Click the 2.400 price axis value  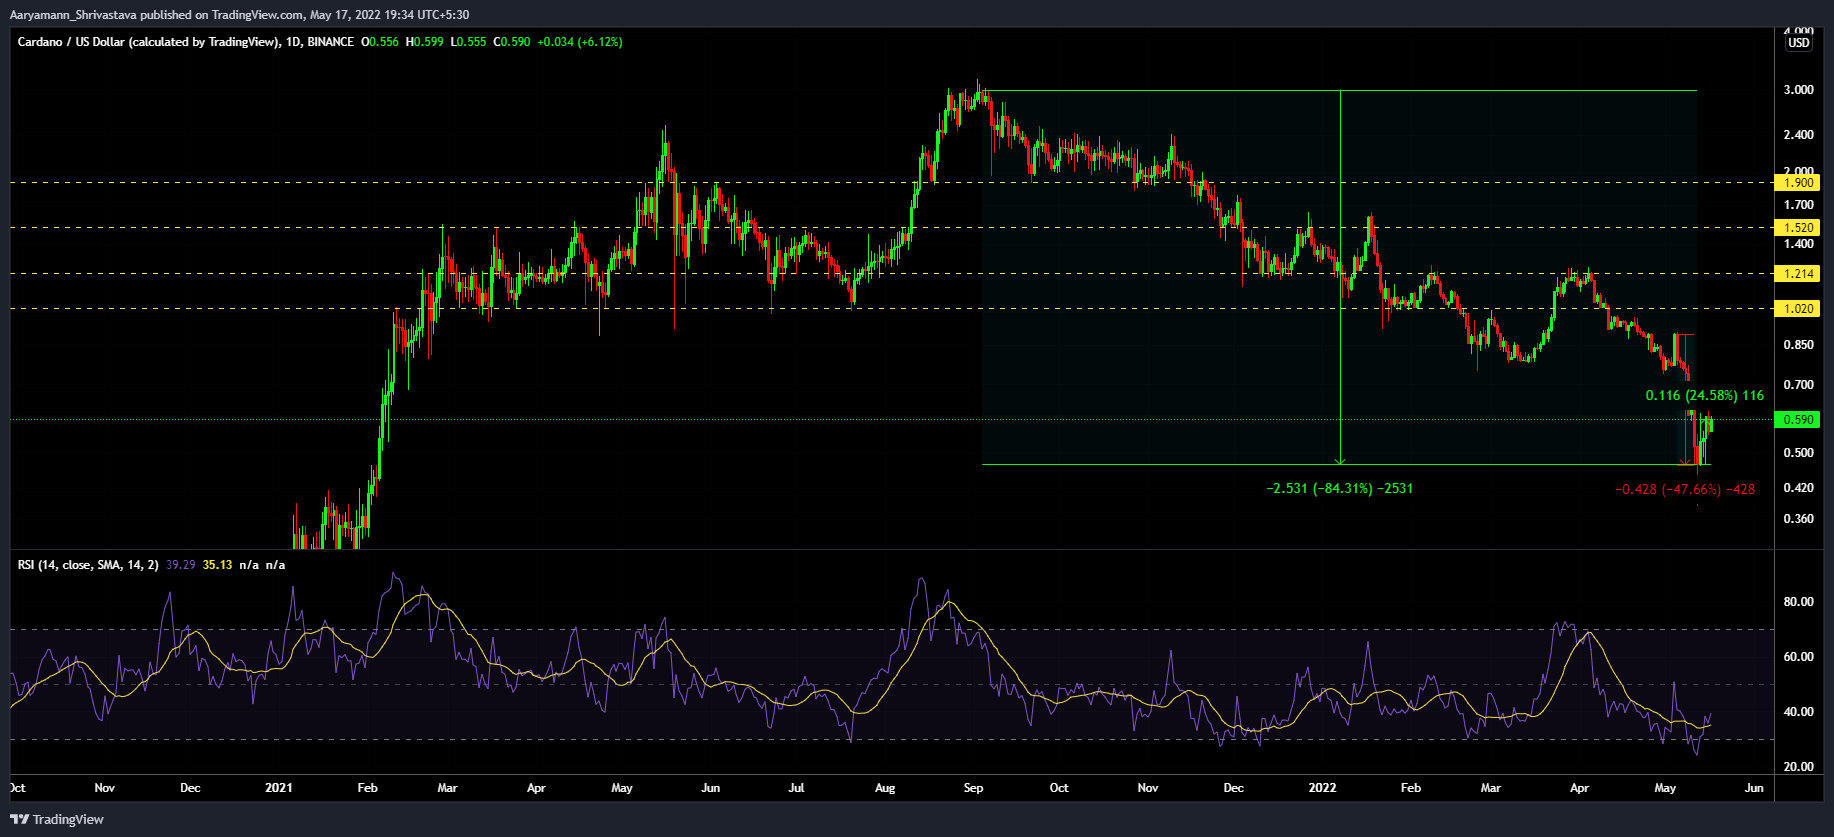pos(1799,135)
